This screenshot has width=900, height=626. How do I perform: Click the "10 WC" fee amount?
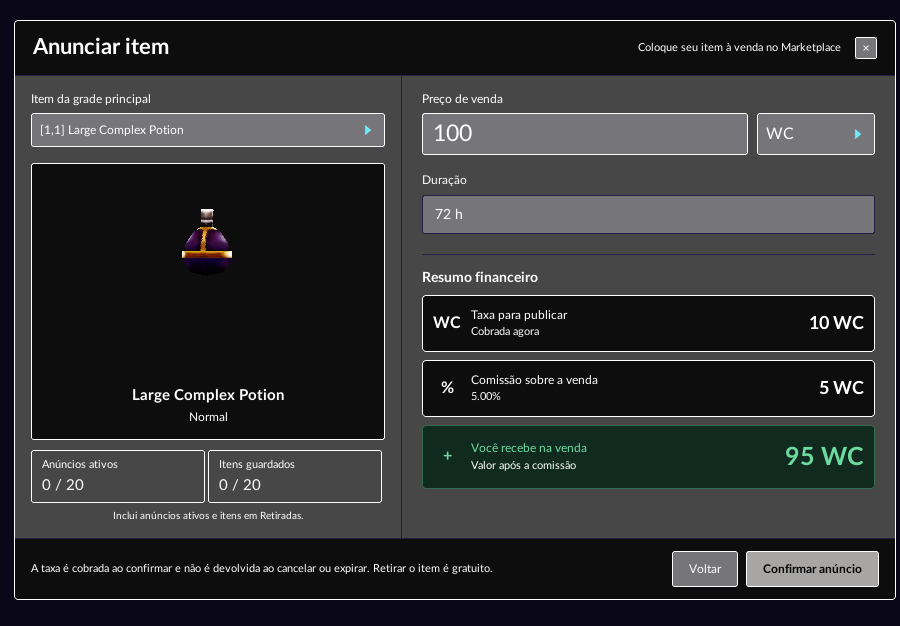(x=836, y=323)
